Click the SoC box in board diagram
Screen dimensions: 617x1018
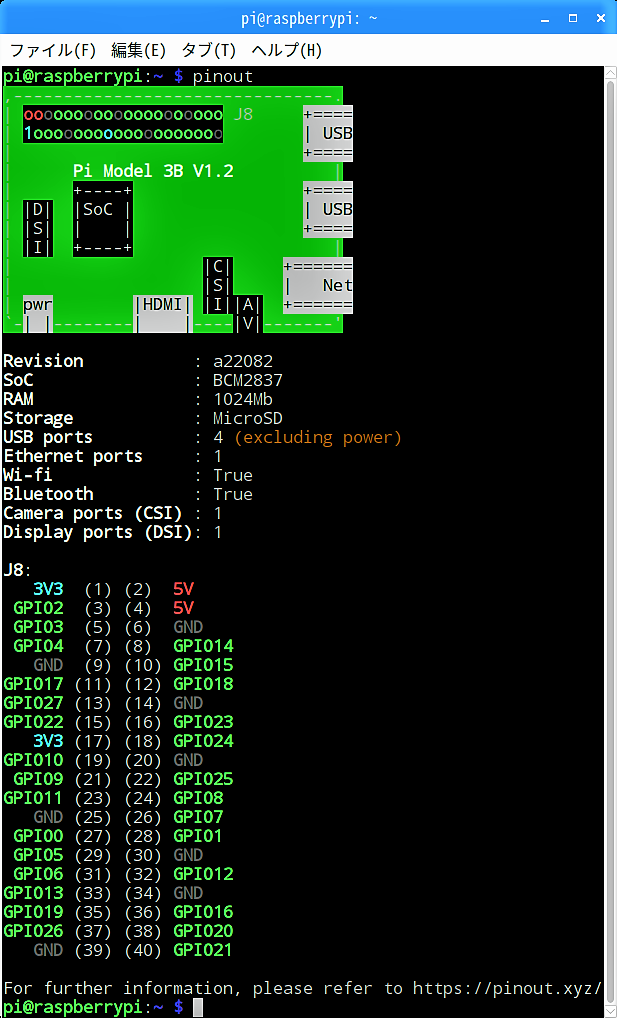click(103, 219)
